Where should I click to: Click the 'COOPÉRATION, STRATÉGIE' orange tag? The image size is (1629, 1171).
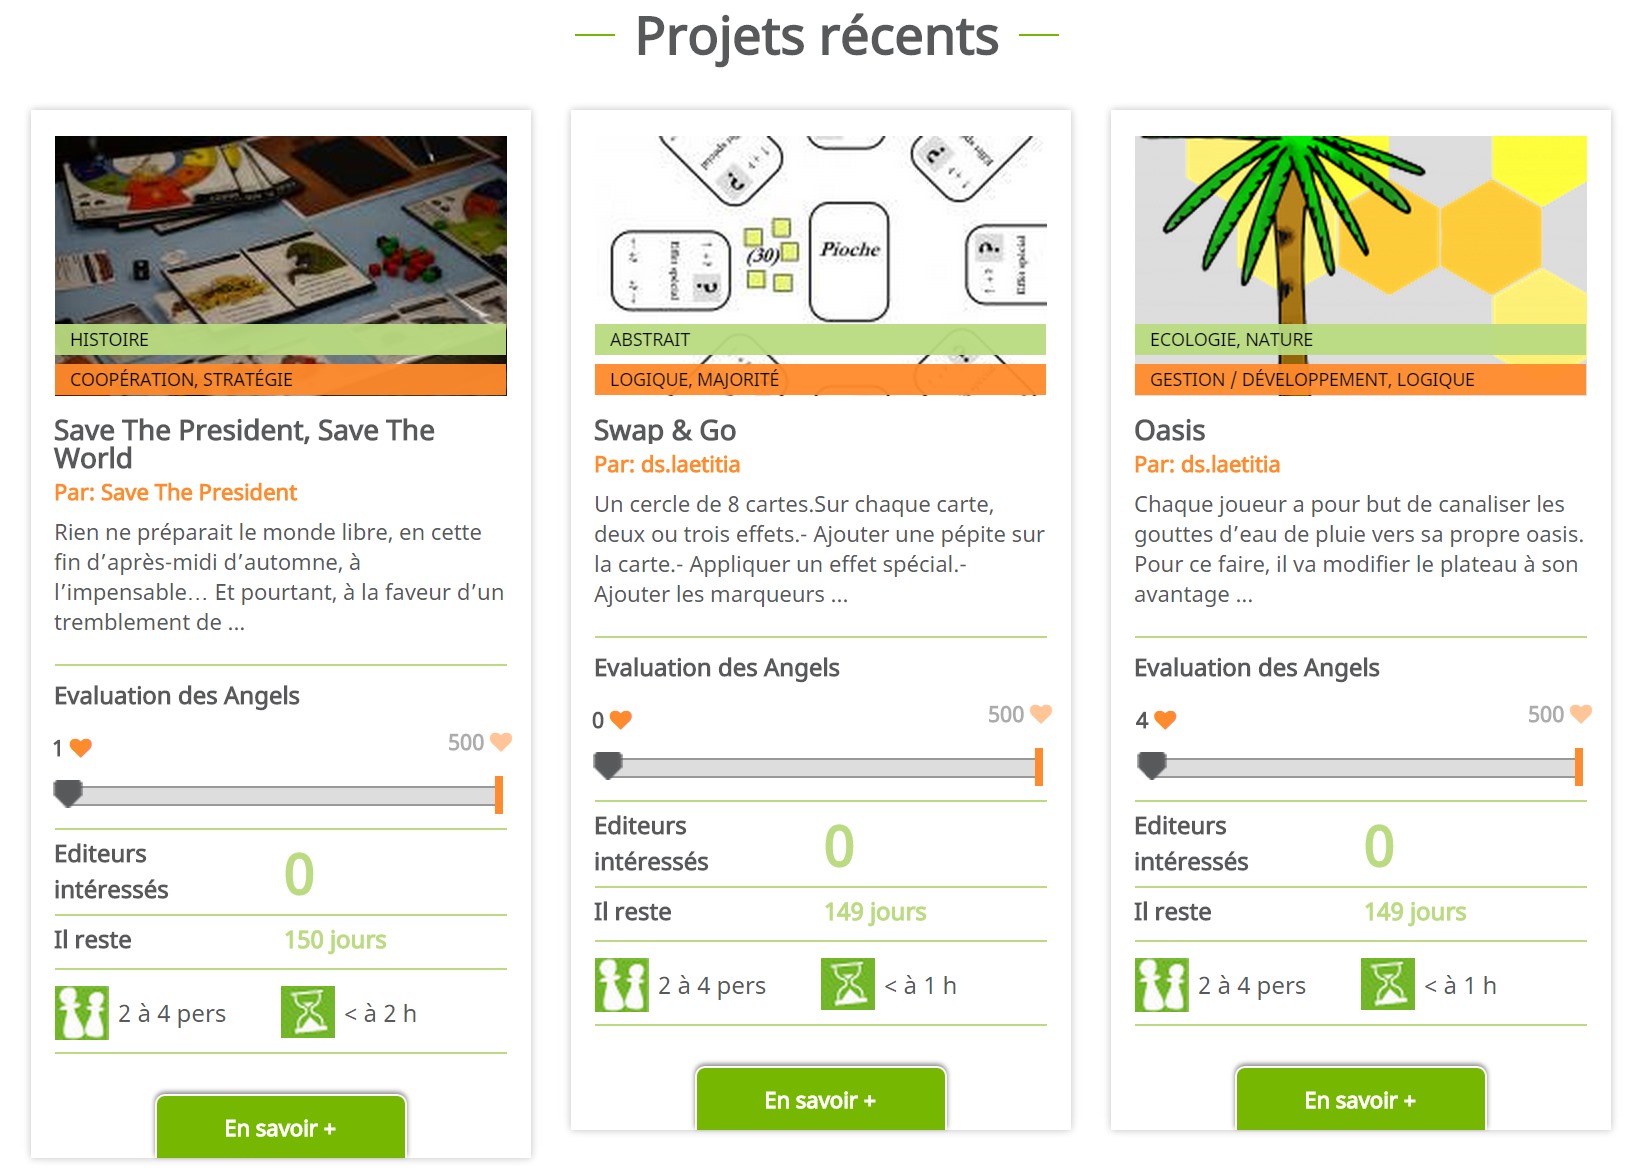pos(181,380)
